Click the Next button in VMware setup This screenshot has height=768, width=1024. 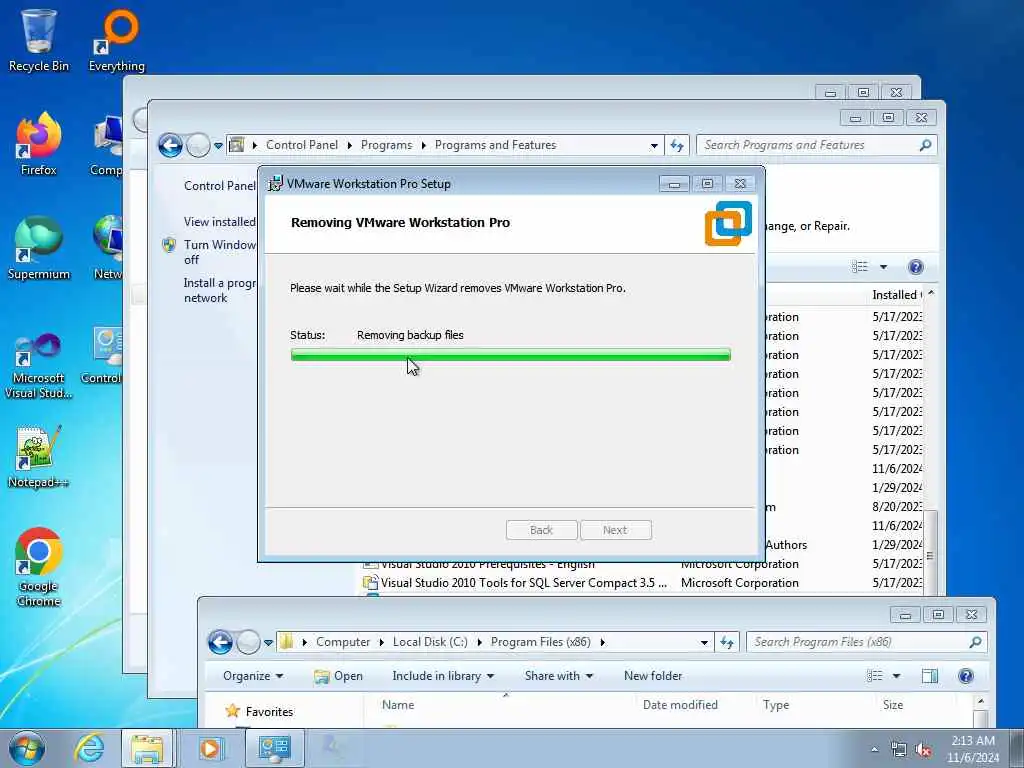[615, 530]
